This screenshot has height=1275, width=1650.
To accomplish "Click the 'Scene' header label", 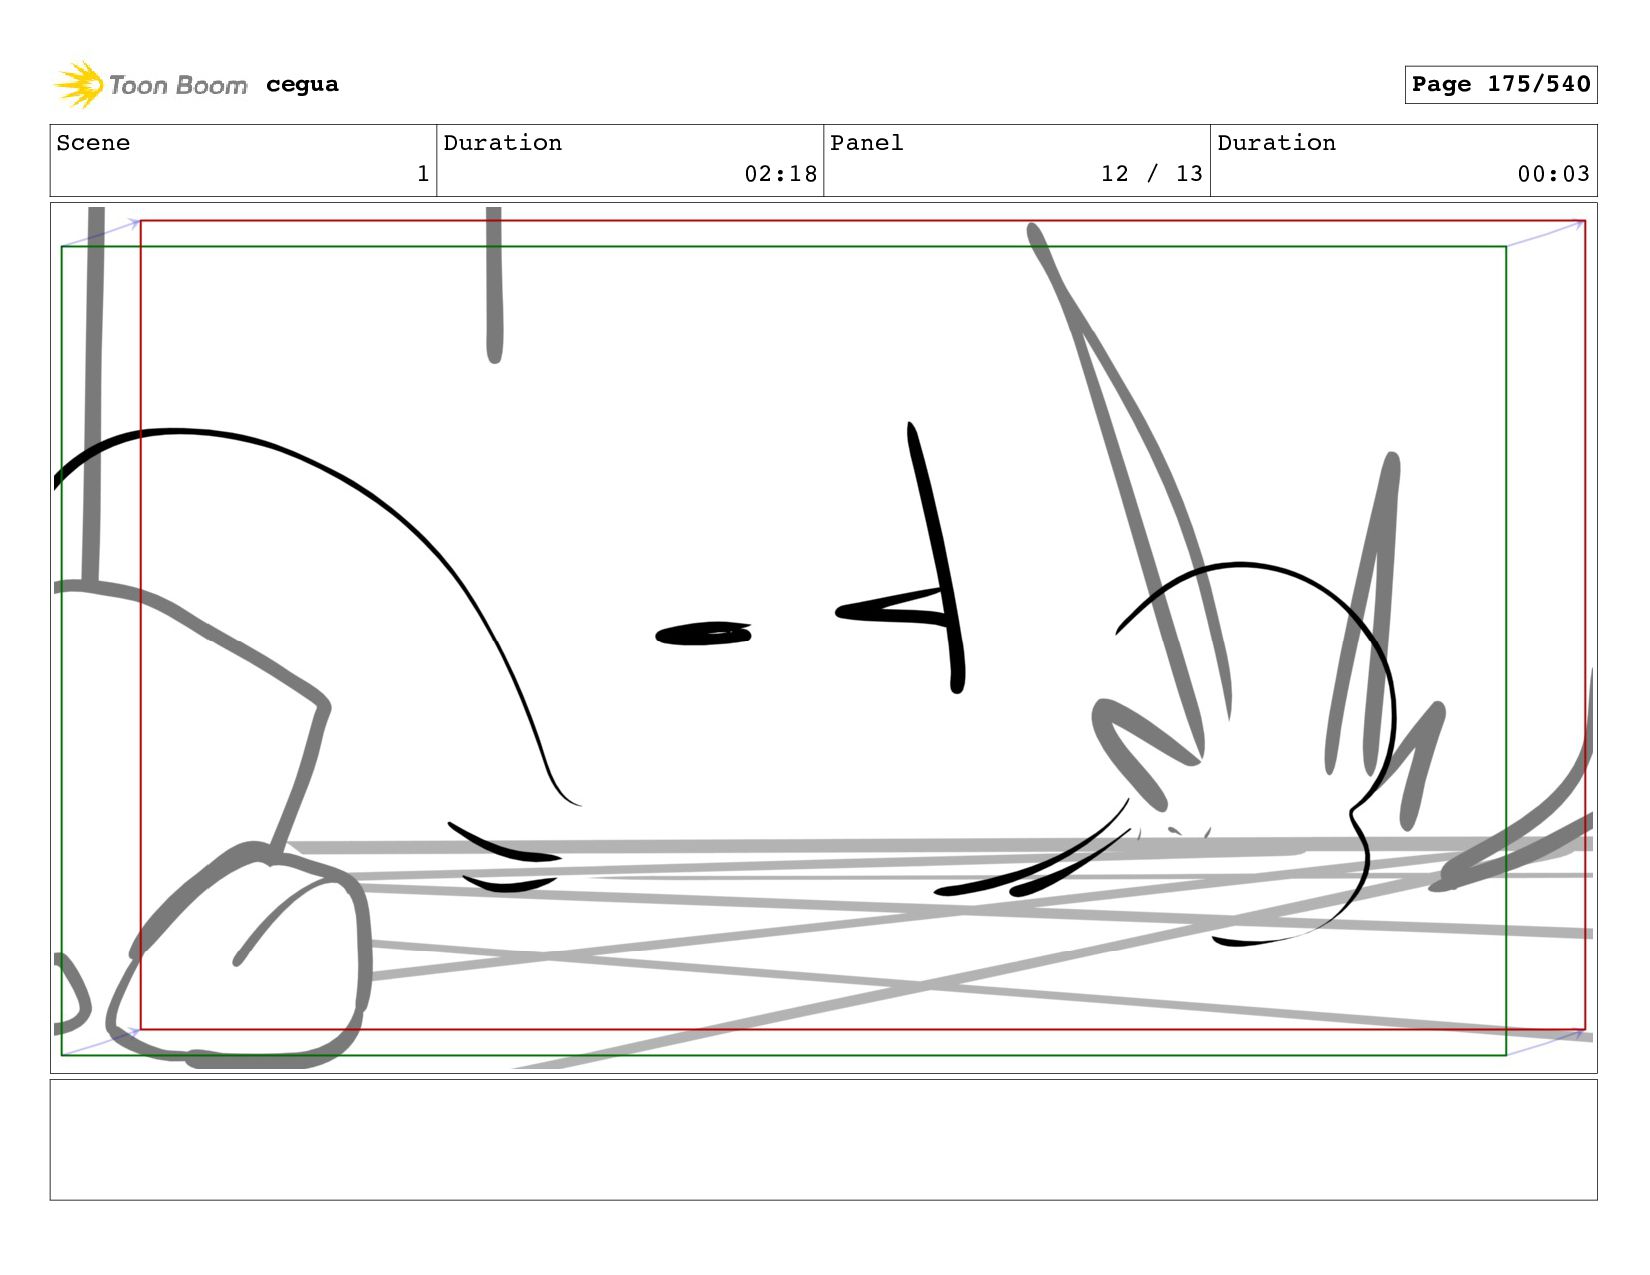I will click(x=93, y=143).
